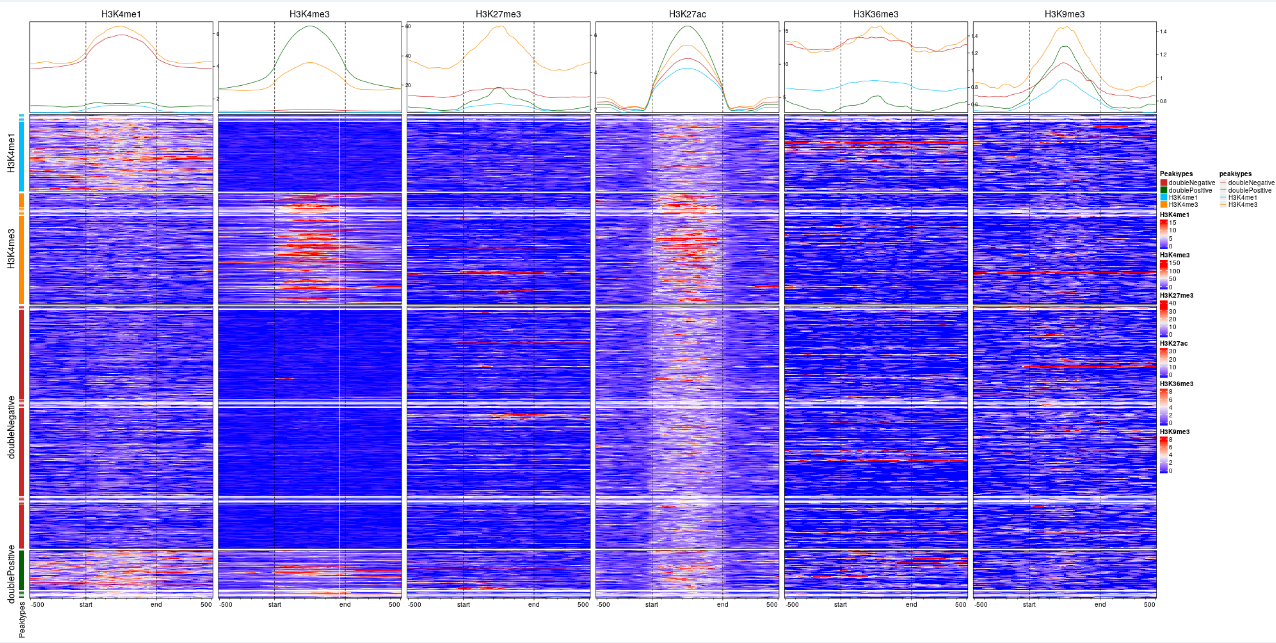Click 'start' axis label under H3K9me3 heatmap
This screenshot has height=643, width=1276.
click(1028, 605)
